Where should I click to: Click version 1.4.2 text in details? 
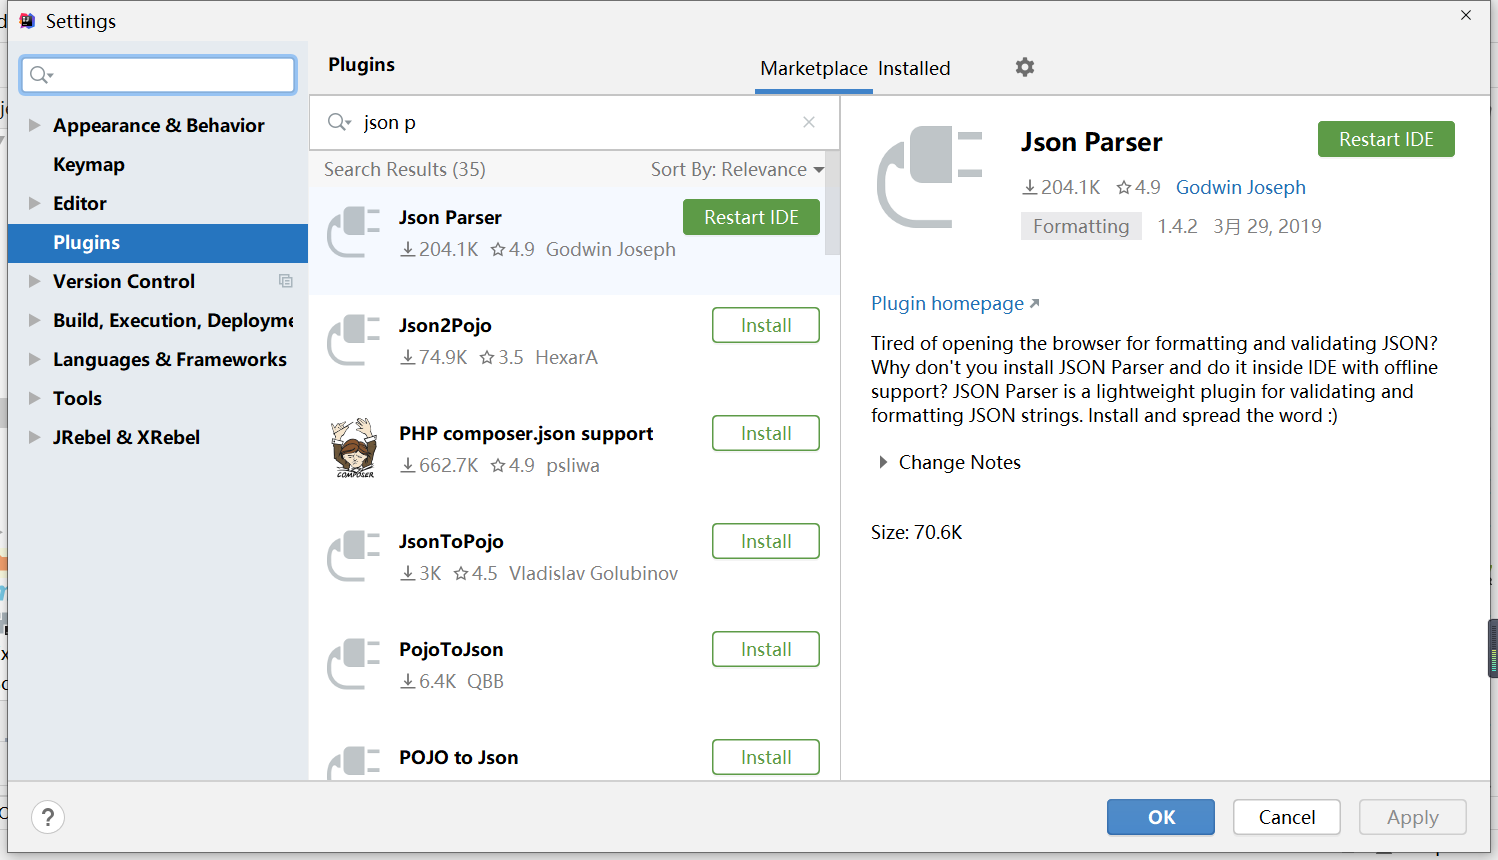[1177, 226]
